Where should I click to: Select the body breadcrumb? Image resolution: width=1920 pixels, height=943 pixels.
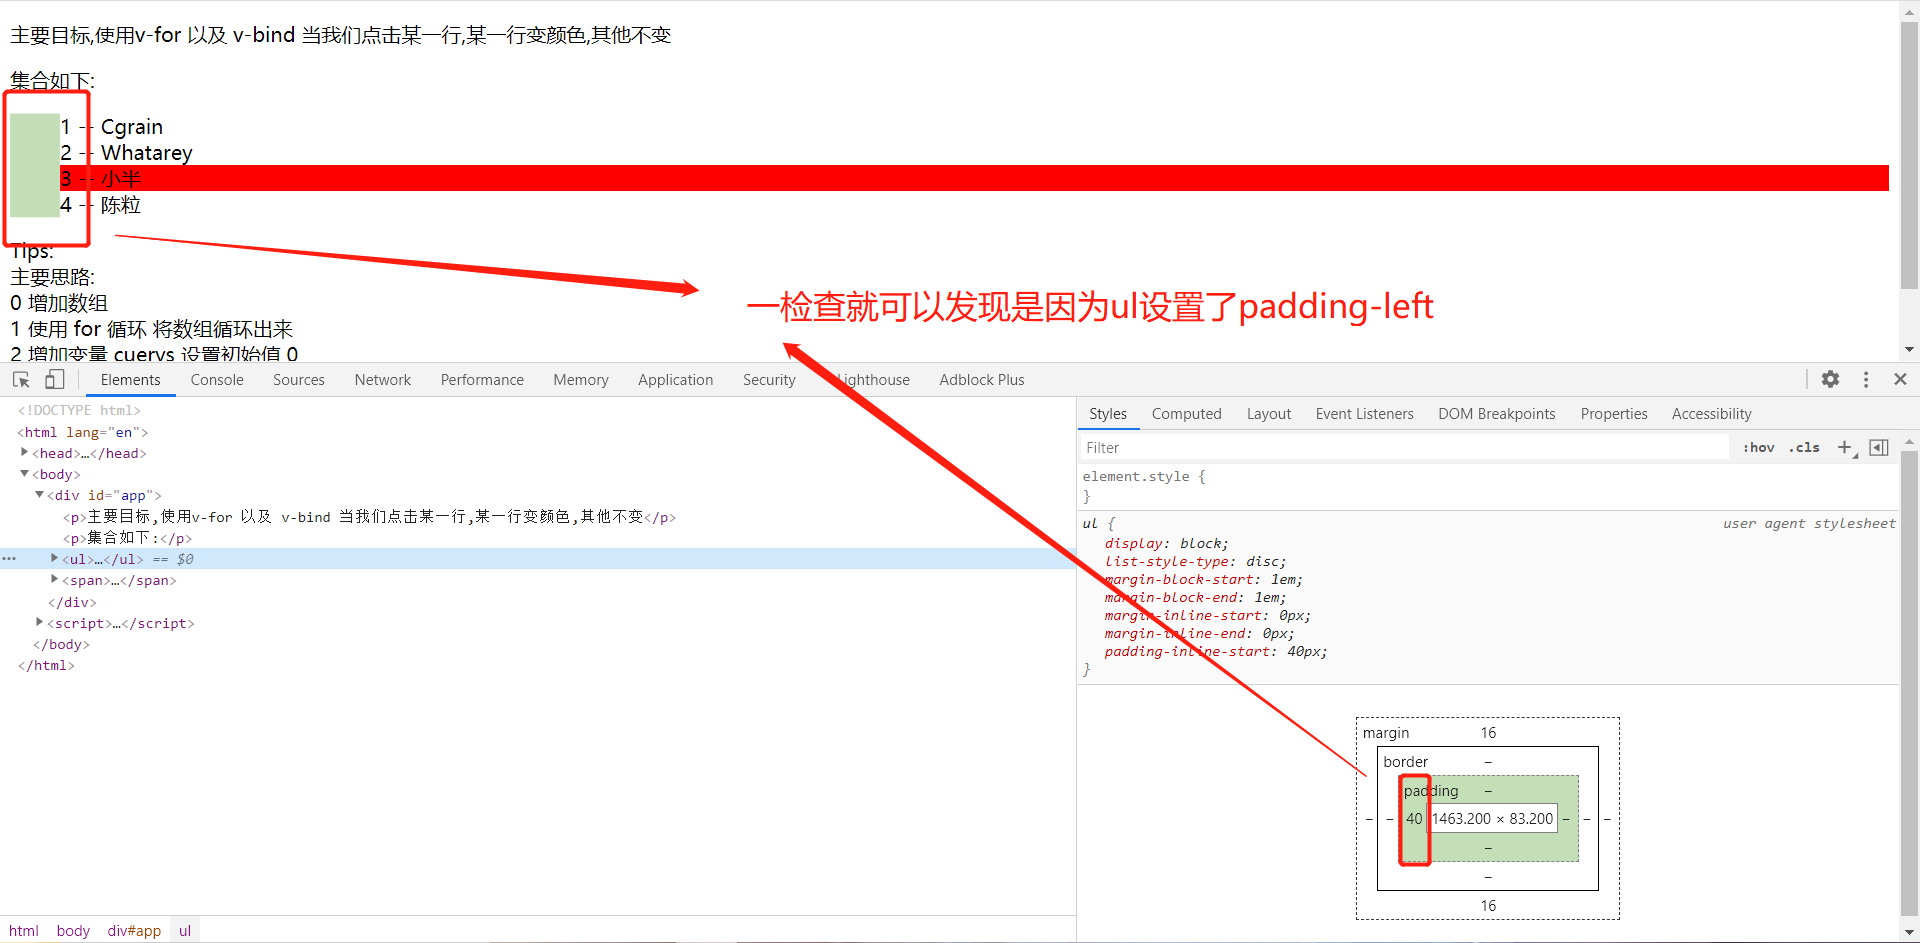[73, 931]
